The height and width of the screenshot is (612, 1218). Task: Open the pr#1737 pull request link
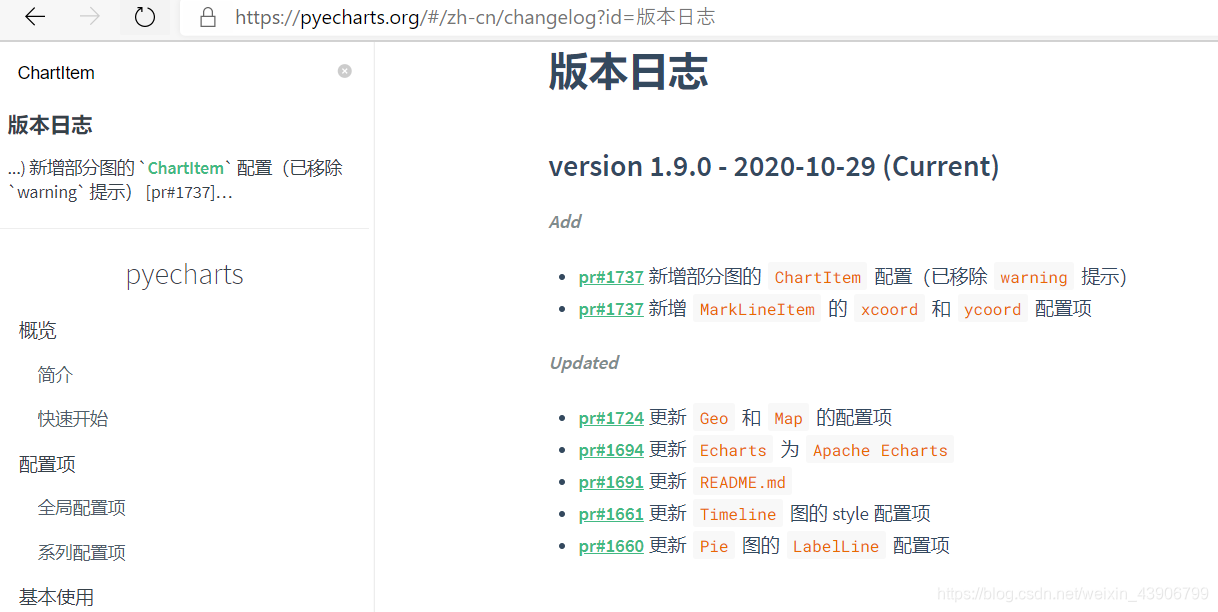tap(611, 277)
